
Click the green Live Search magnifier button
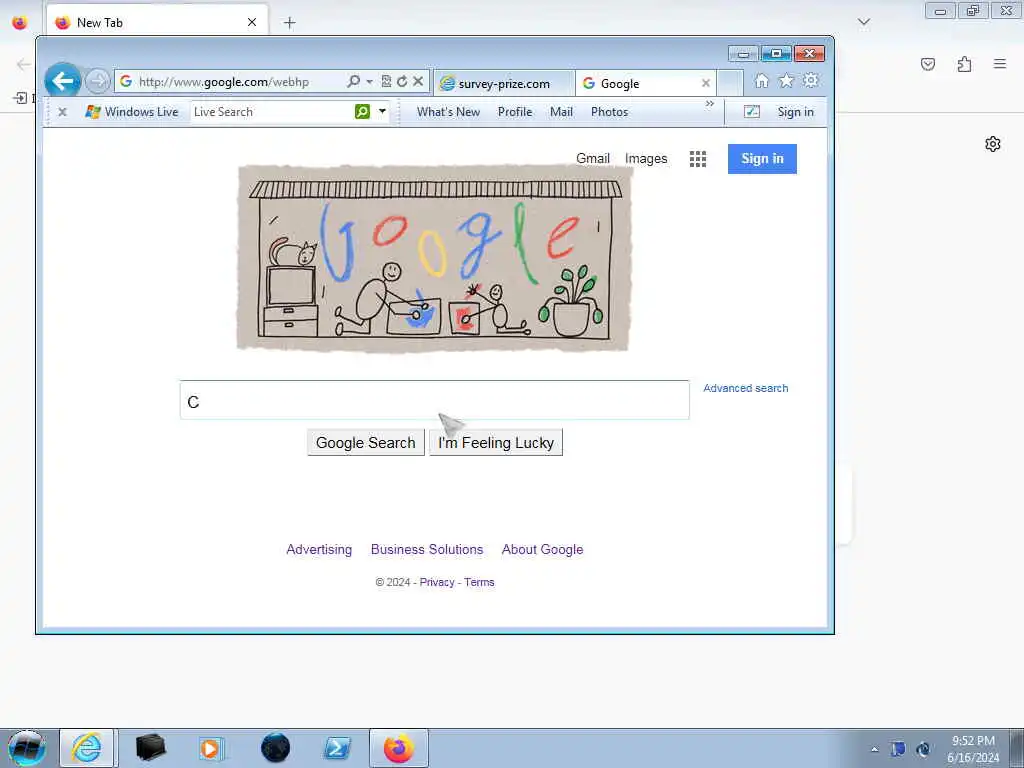click(x=362, y=112)
